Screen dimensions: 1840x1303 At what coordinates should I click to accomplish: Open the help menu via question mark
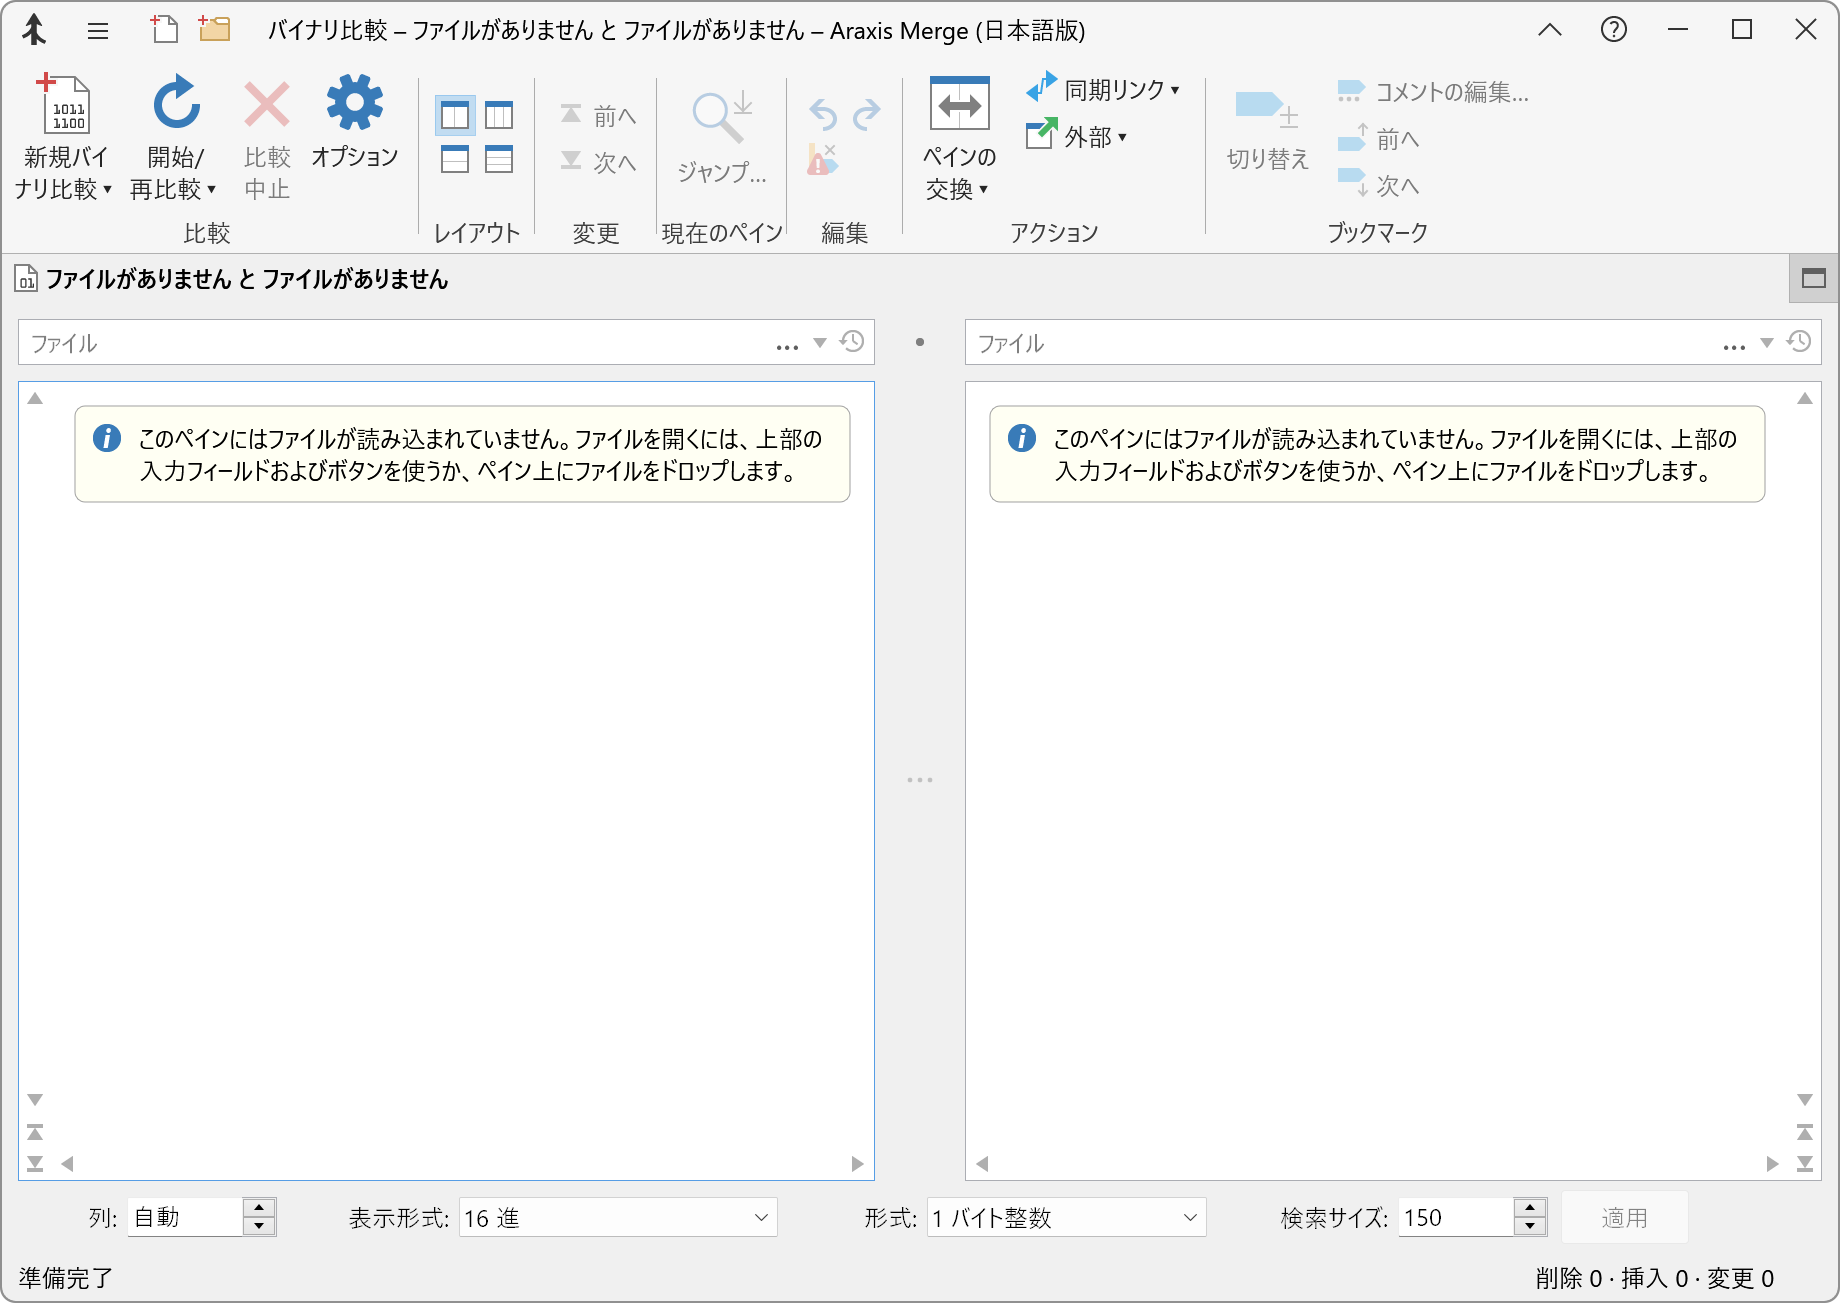pos(1612,30)
